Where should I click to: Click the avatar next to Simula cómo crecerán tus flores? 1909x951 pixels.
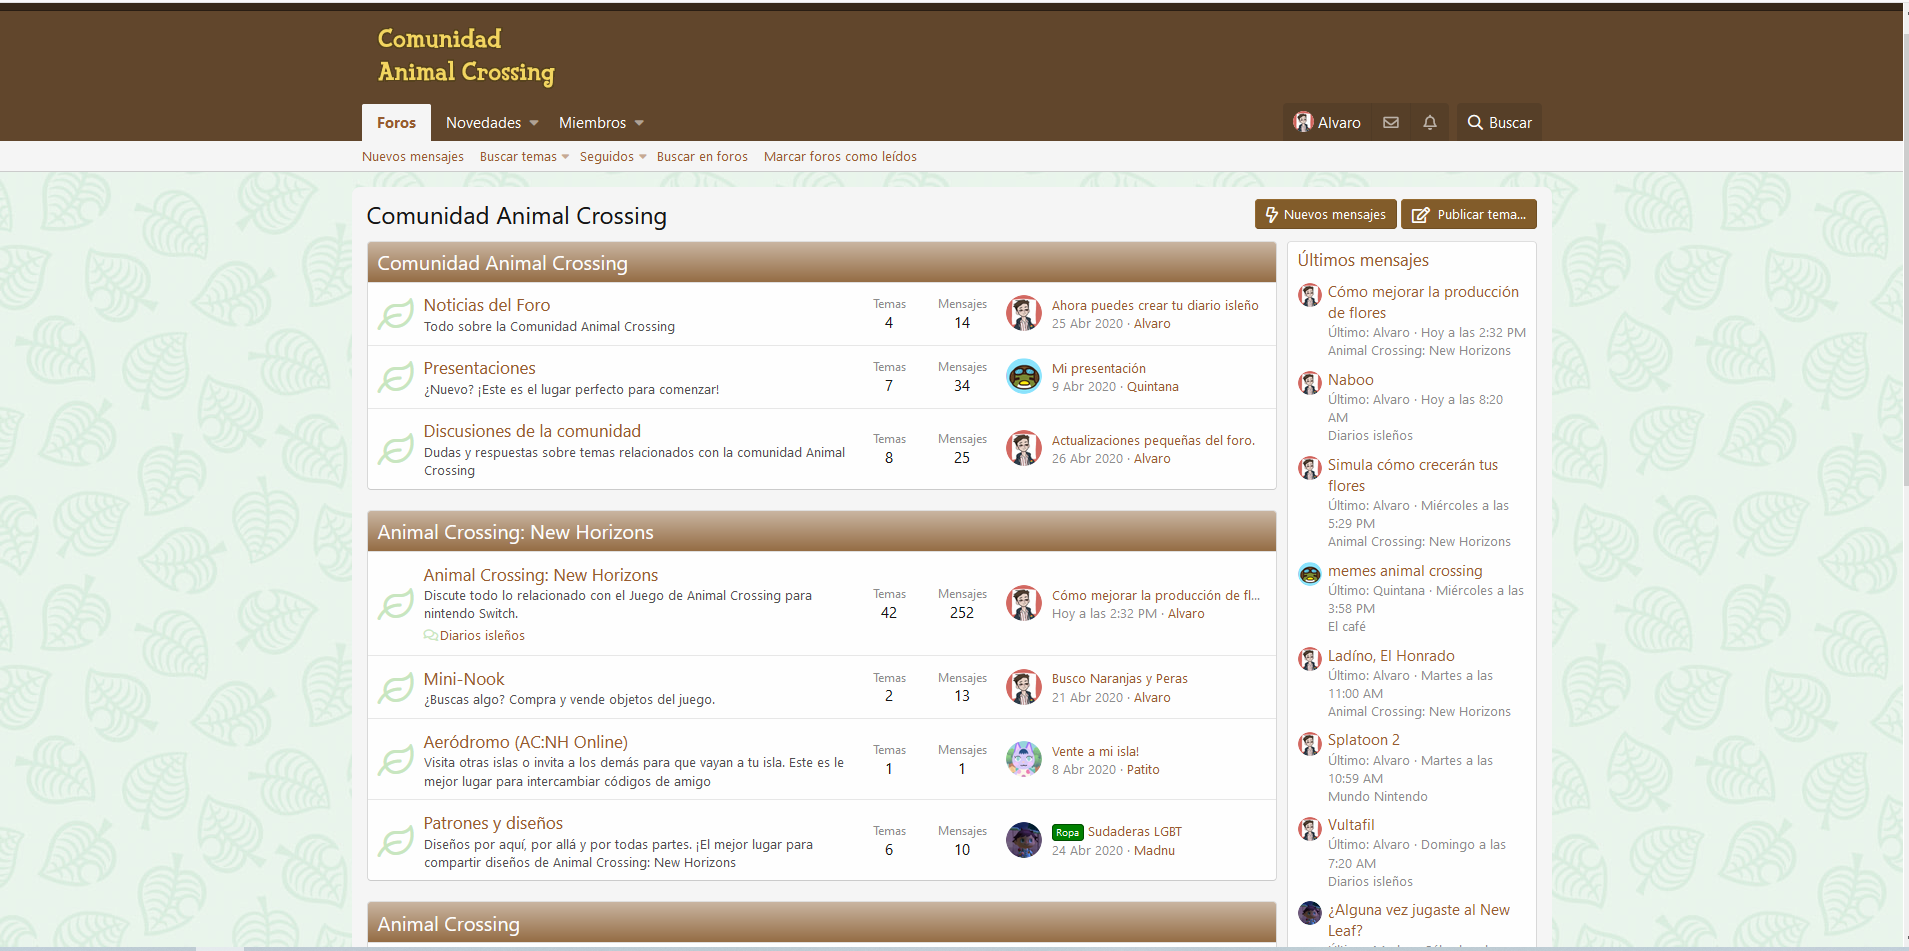click(1310, 467)
